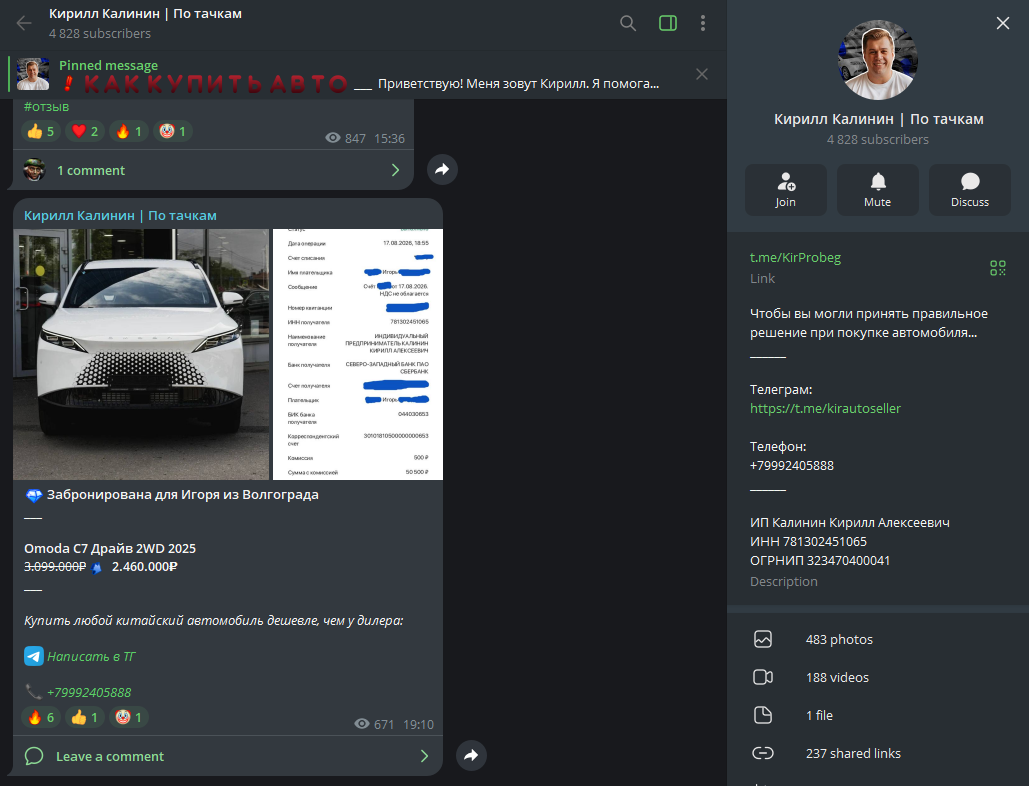Mute channel notifications

877,190
